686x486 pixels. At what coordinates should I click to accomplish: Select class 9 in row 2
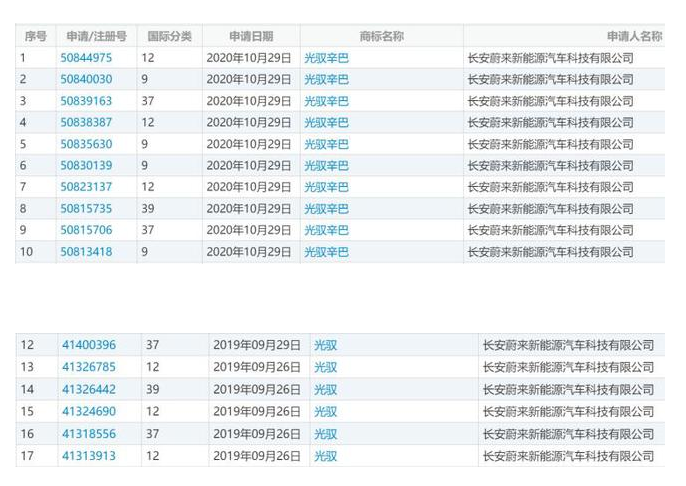pyautogui.click(x=144, y=79)
